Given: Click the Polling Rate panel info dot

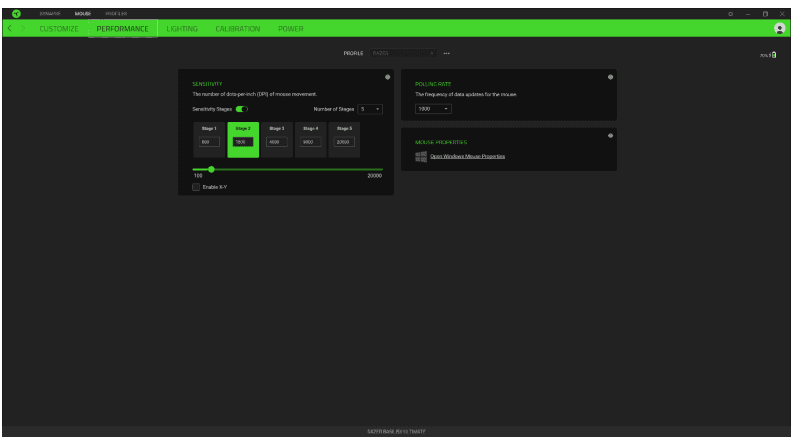Looking at the screenshot, I should (x=610, y=77).
